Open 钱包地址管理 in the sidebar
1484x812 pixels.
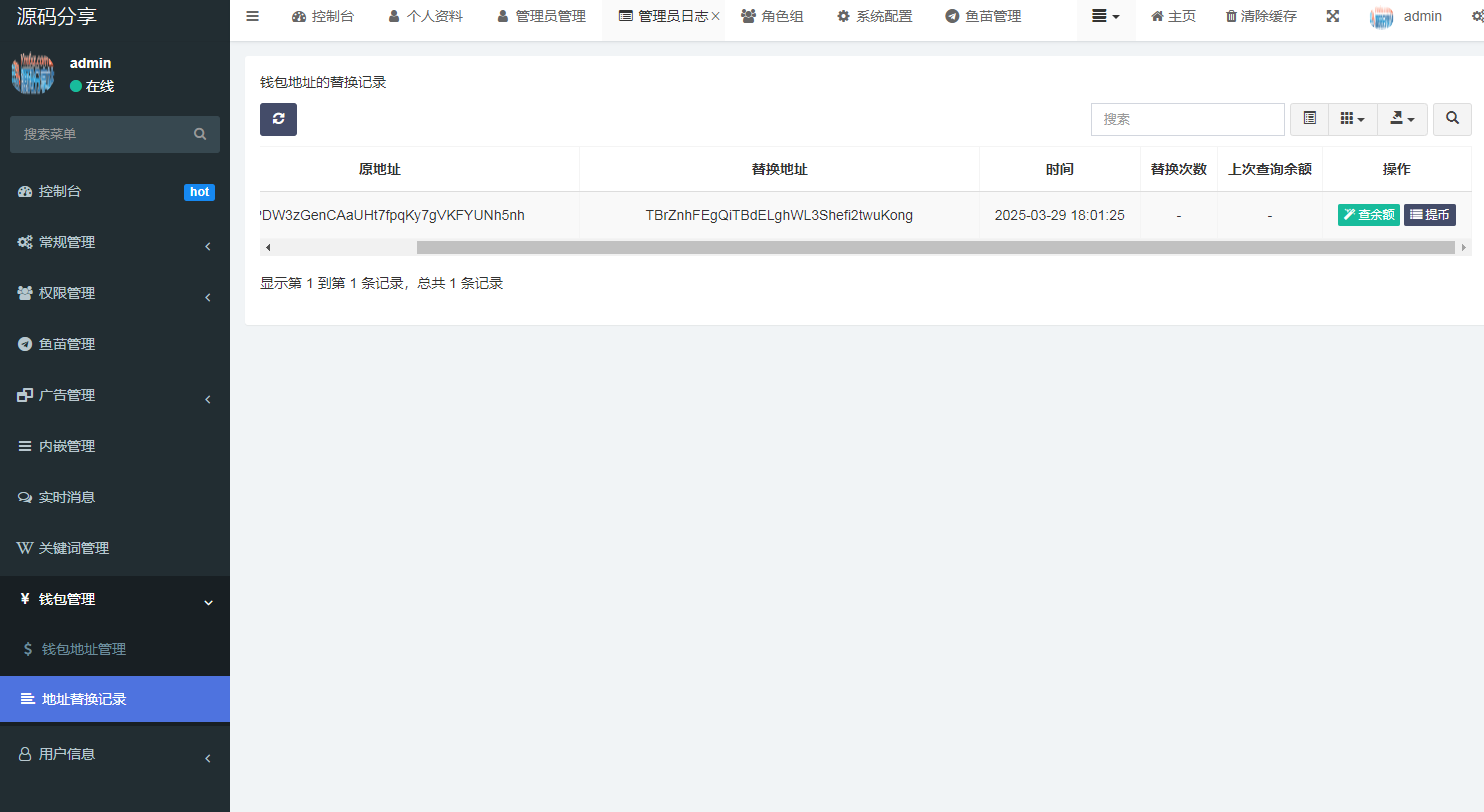pos(84,649)
